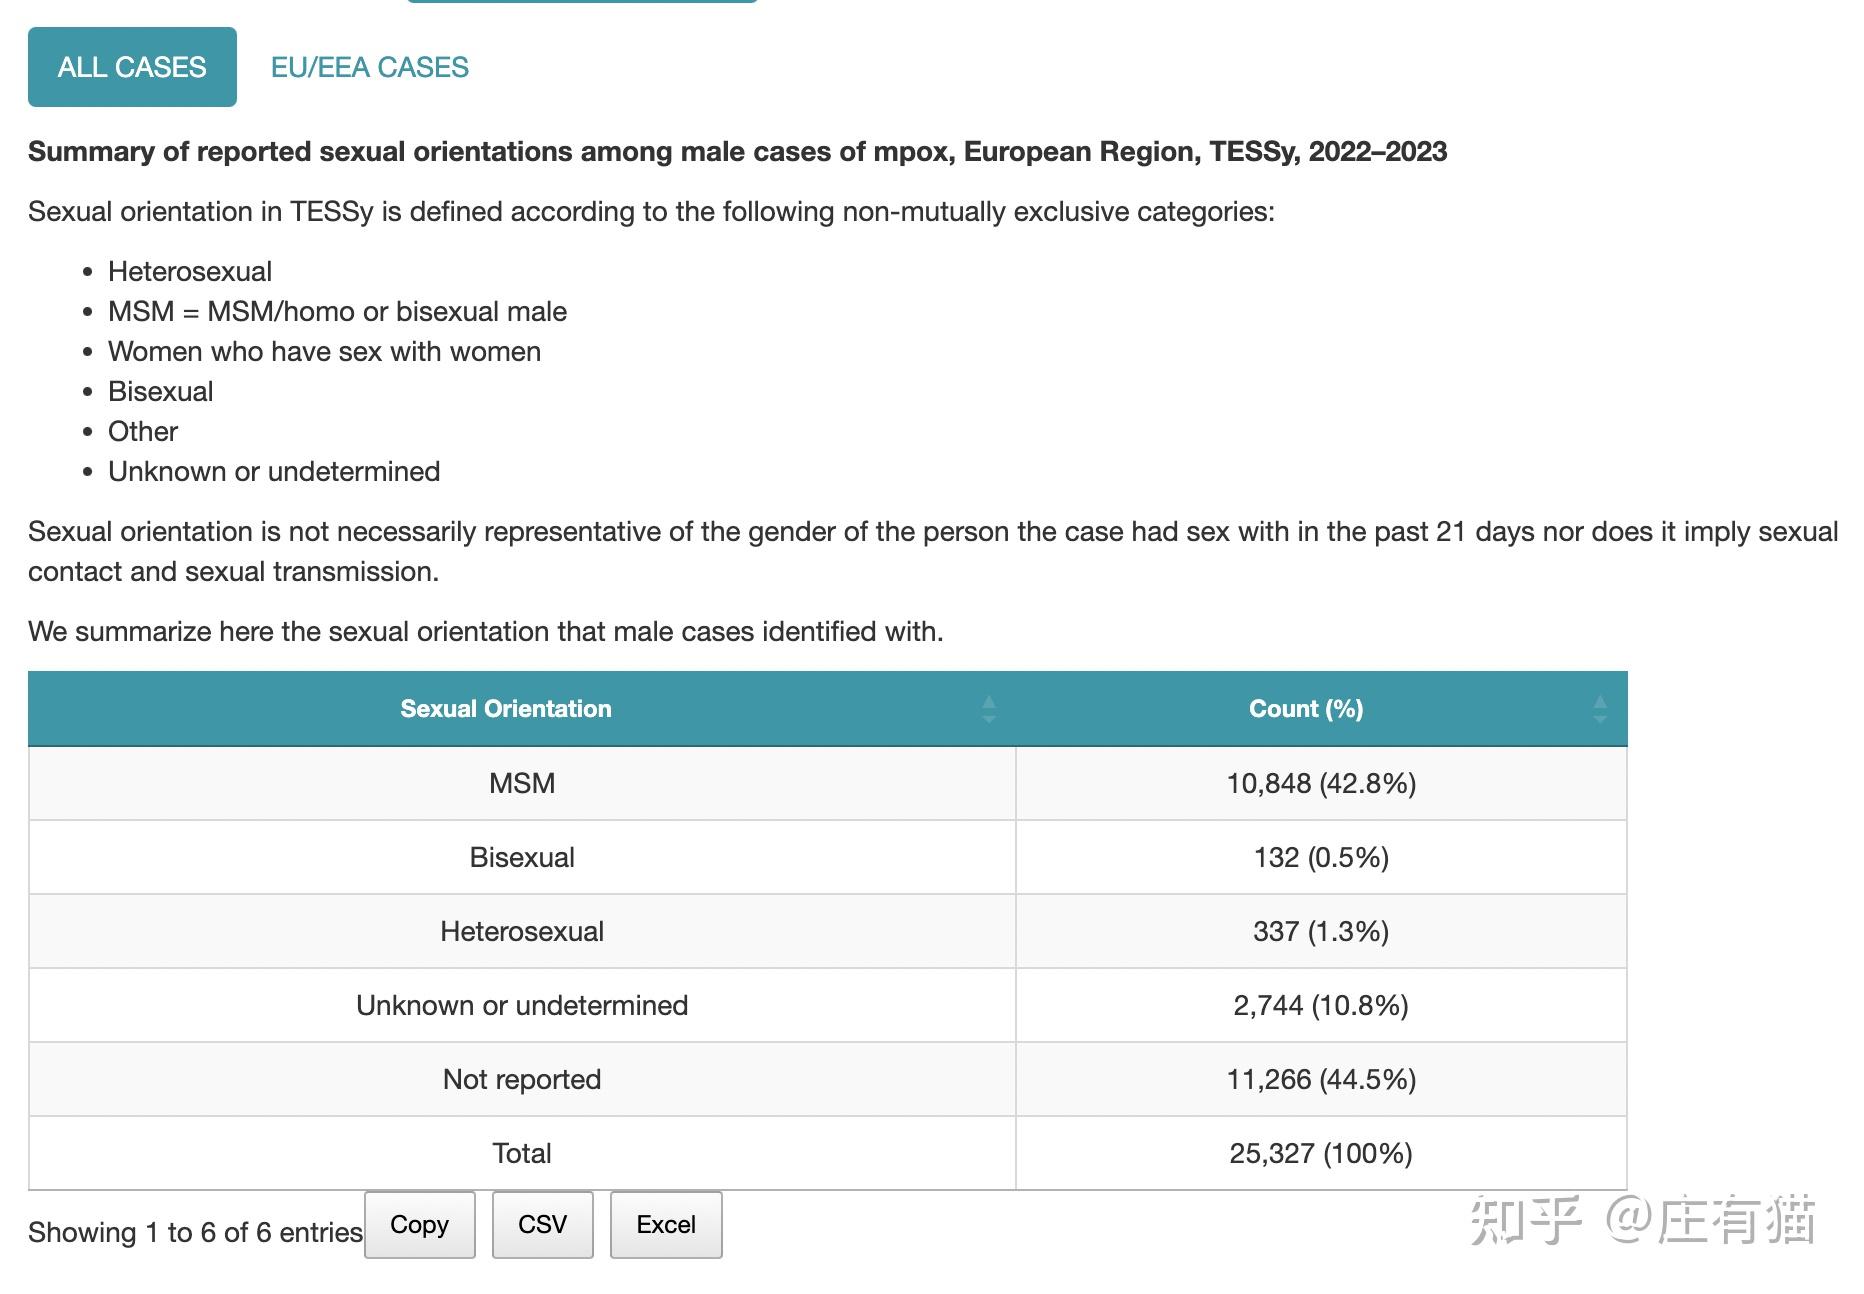This screenshot has height=1294, width=1864.
Task: Select the MSM row label
Action: pyautogui.click(x=522, y=783)
